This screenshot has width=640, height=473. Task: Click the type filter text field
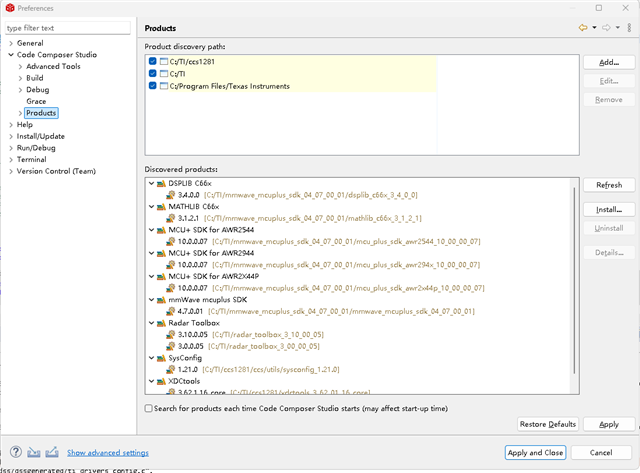tap(68, 28)
